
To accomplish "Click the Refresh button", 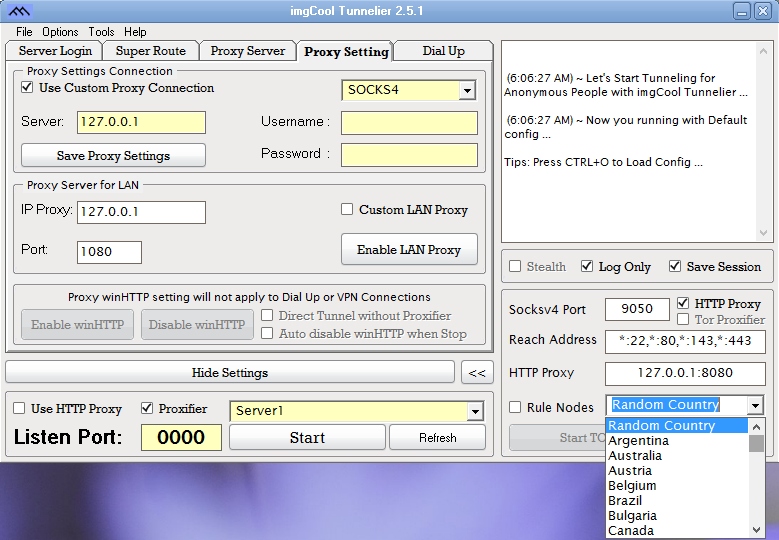I will 437,438.
